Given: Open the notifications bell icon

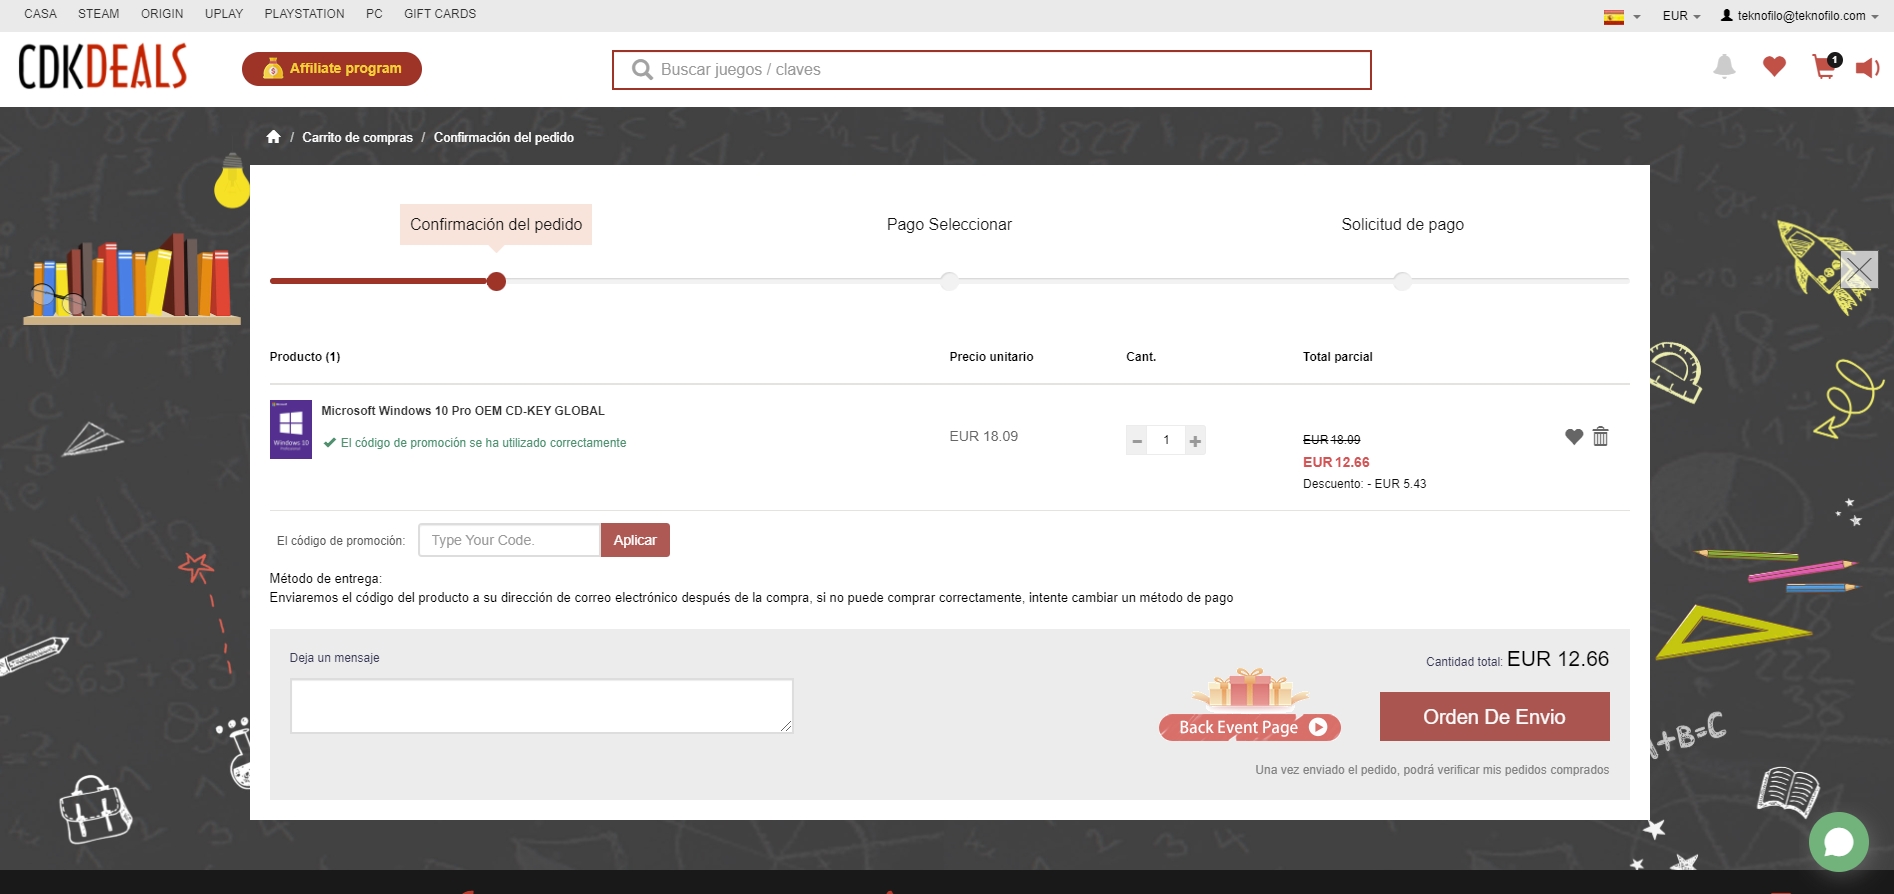Looking at the screenshot, I should tap(1724, 67).
